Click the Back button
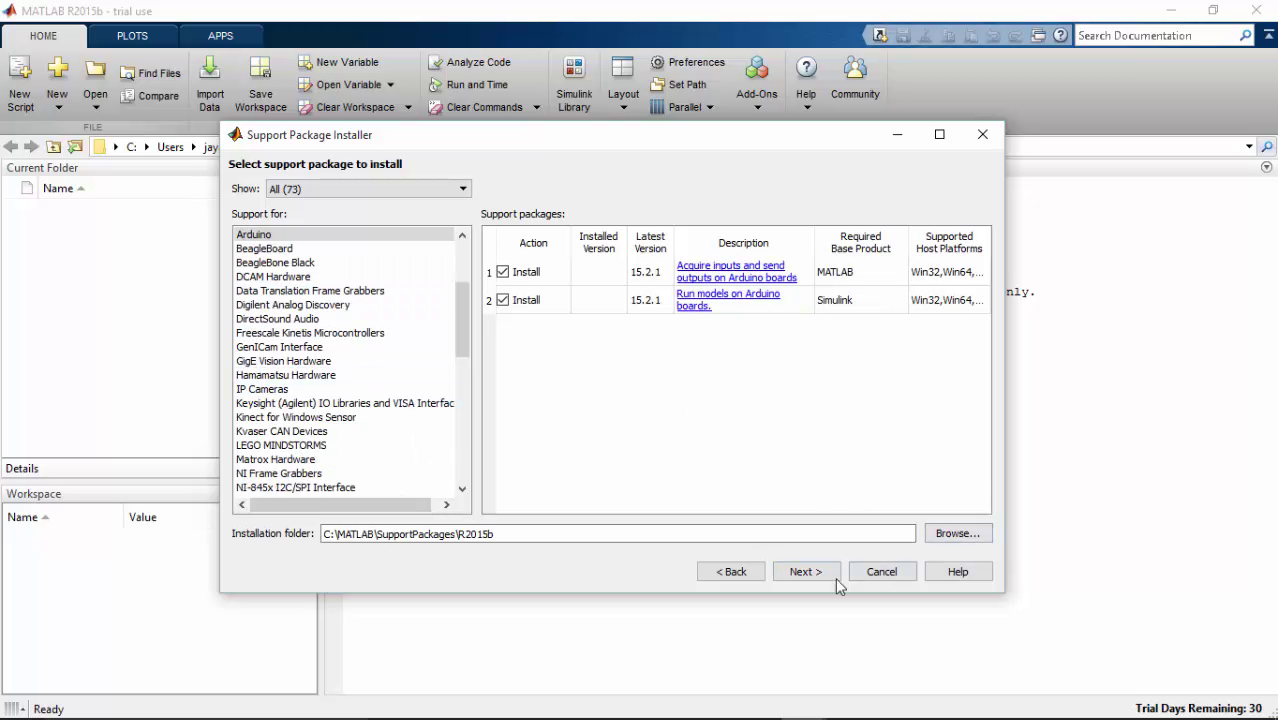Screen dimensions: 1278x720 pyautogui.click(x=731, y=572)
